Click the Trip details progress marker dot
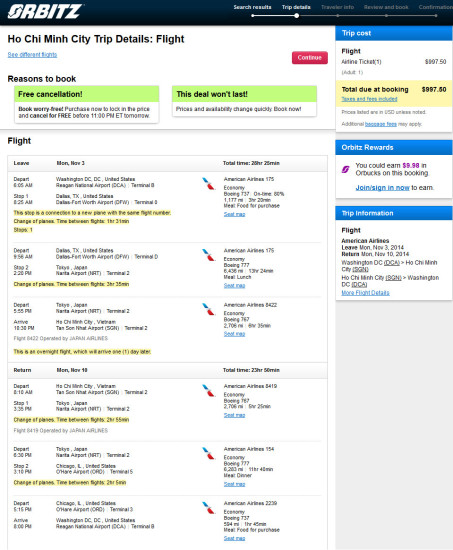The width and height of the screenshot is (453, 550). point(297,15)
